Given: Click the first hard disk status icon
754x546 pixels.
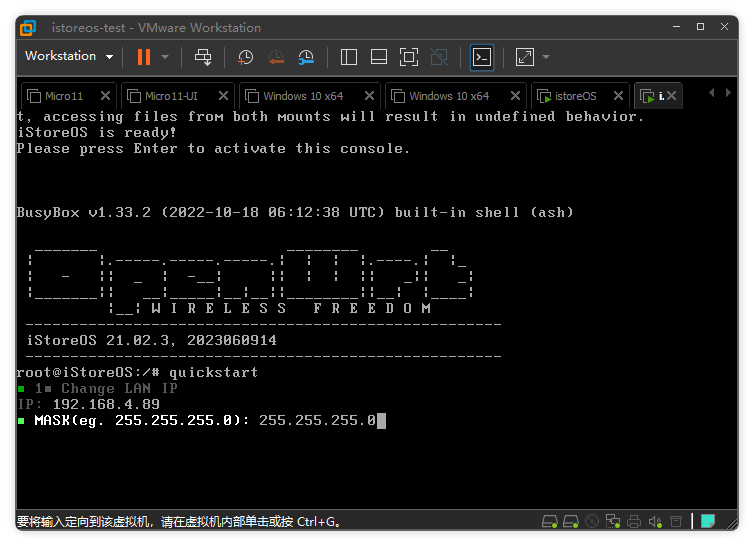Looking at the screenshot, I should click(550, 521).
